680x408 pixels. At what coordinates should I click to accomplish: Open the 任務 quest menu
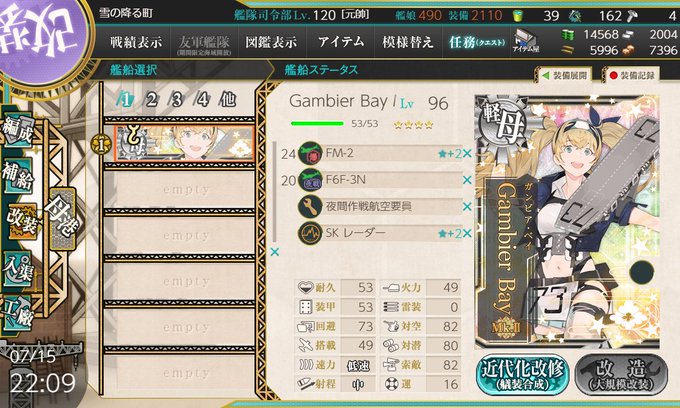coord(477,42)
